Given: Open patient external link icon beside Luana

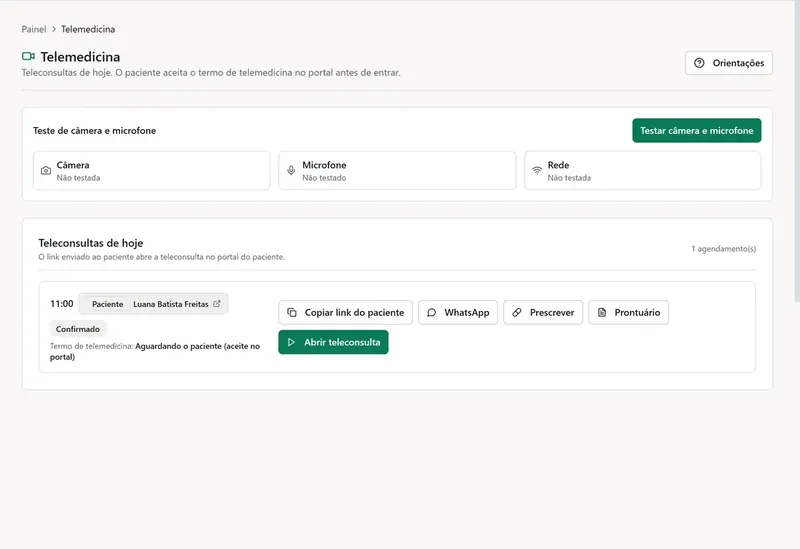Looking at the screenshot, I should click(x=217, y=304).
